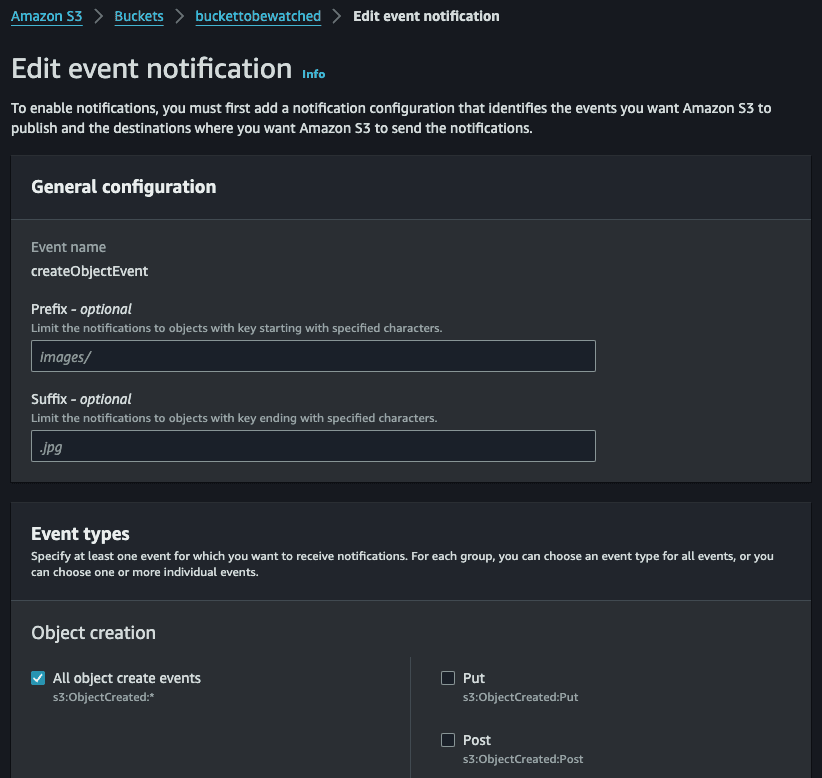Navigate to Buckets via breadcrumb
Image resolution: width=822 pixels, height=778 pixels.
[x=138, y=16]
